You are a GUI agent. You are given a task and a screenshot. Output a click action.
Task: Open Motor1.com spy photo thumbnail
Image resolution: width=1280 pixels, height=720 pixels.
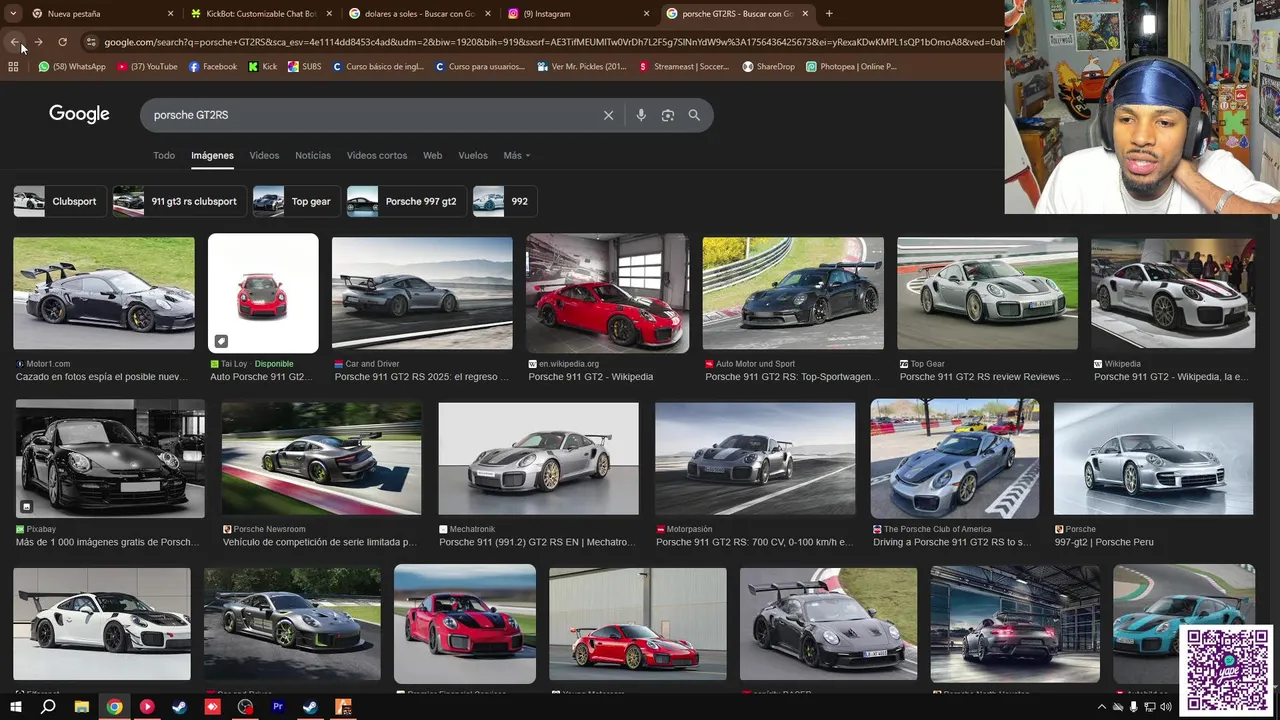coord(104,292)
